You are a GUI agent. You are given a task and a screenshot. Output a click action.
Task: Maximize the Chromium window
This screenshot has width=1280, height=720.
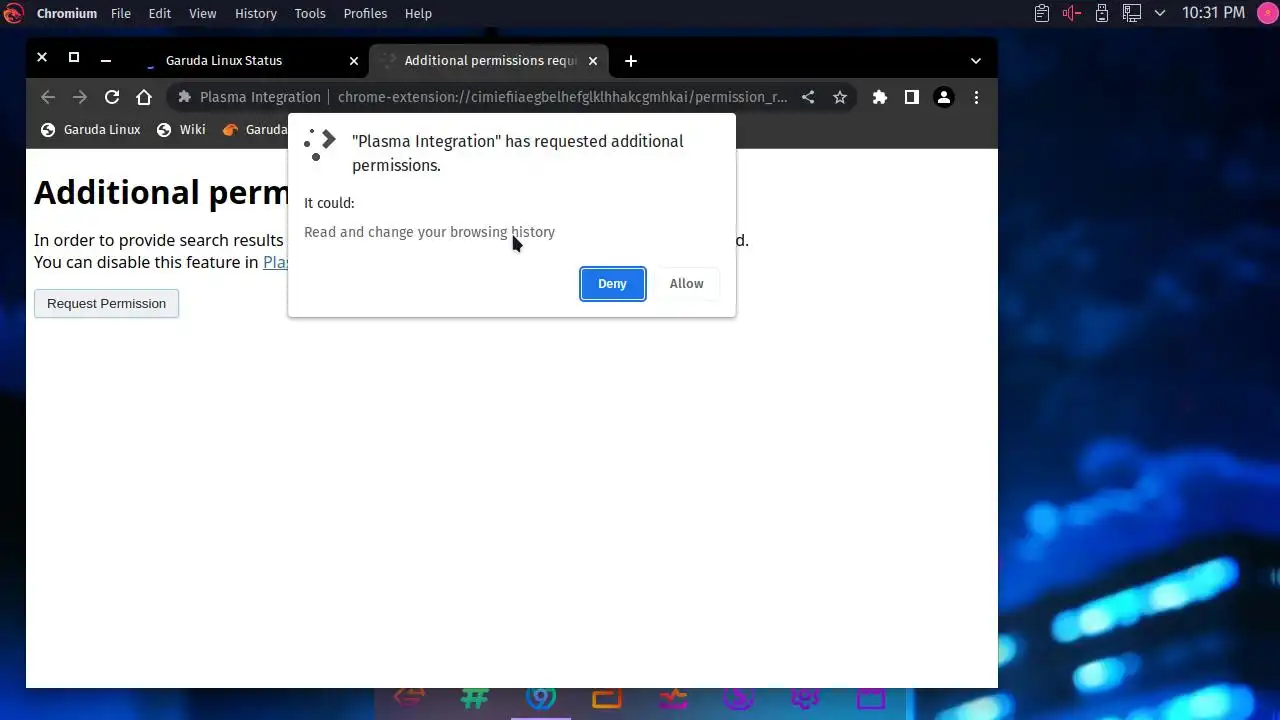[73, 58]
